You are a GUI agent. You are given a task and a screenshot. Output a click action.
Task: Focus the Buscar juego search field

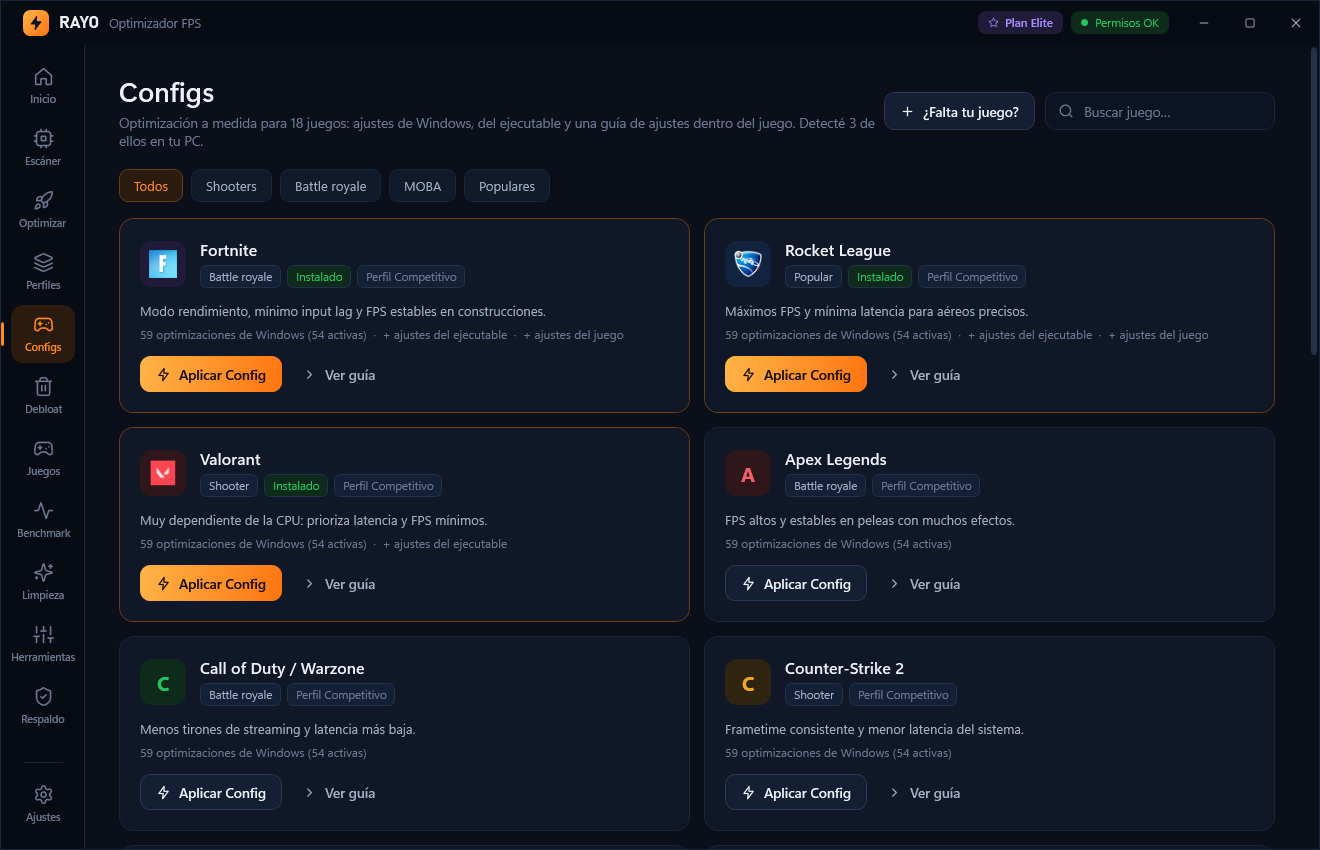[x=1160, y=112]
